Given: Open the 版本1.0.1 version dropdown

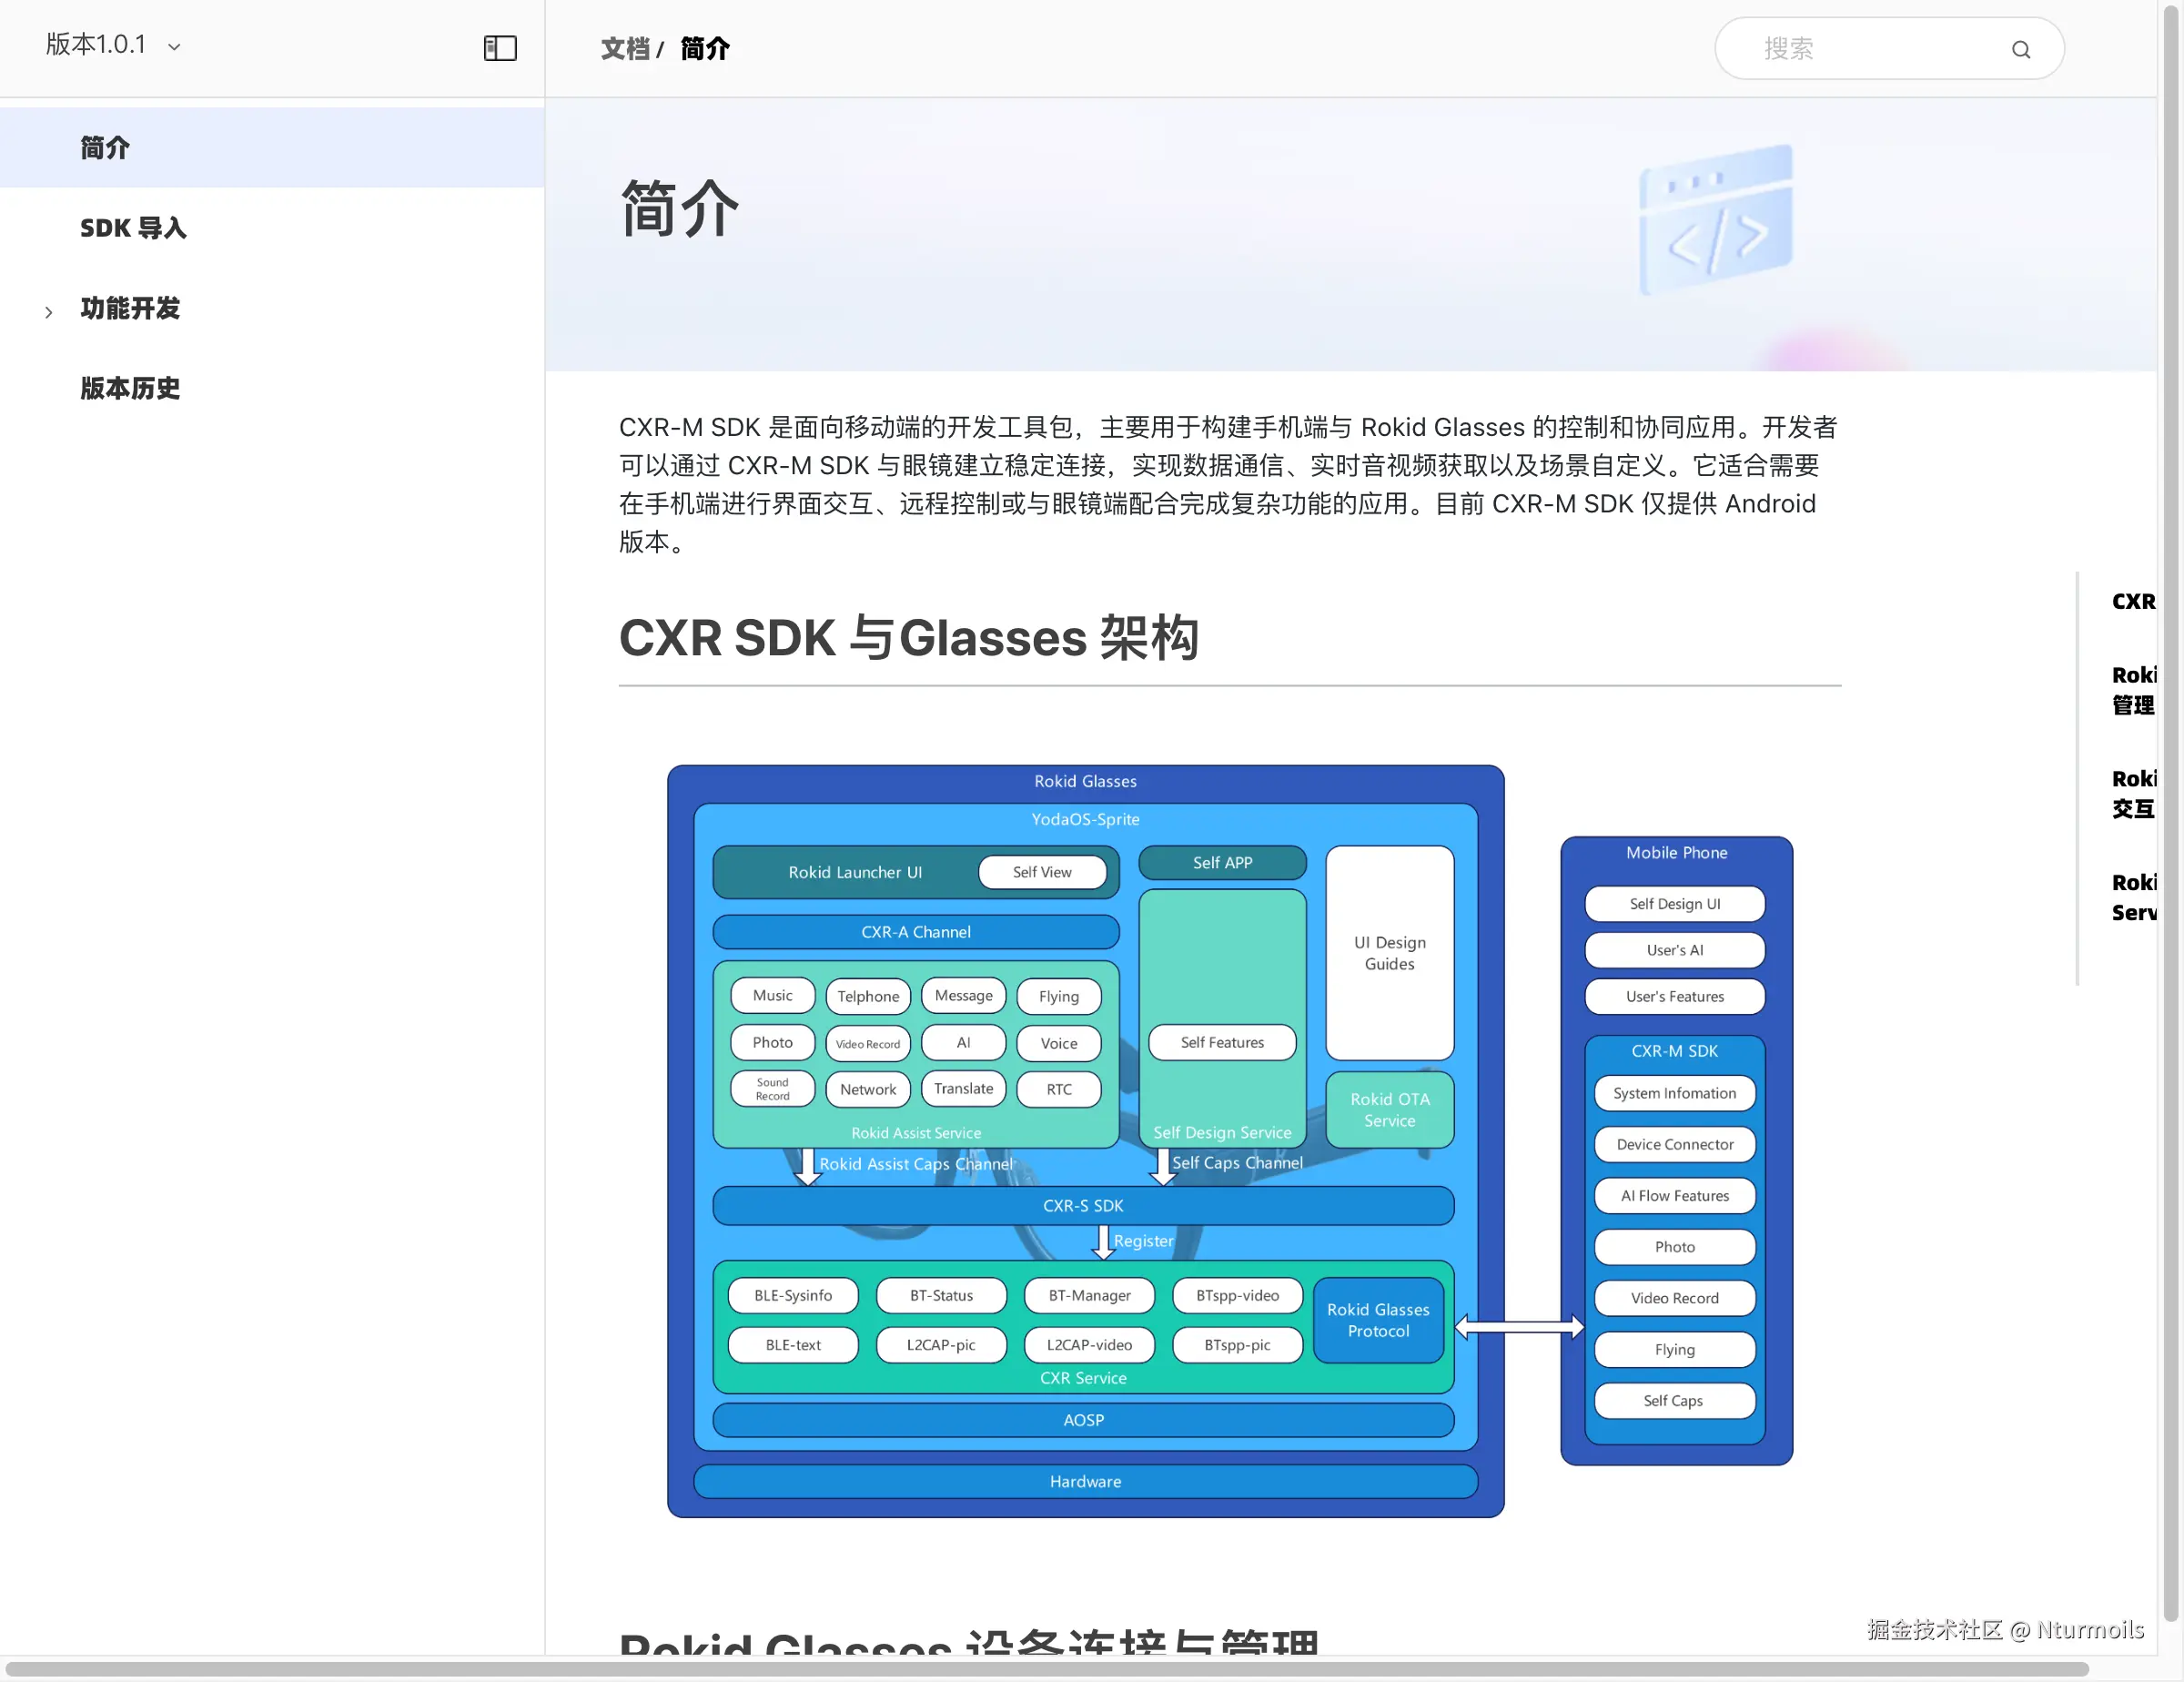Looking at the screenshot, I should pyautogui.click(x=96, y=45).
